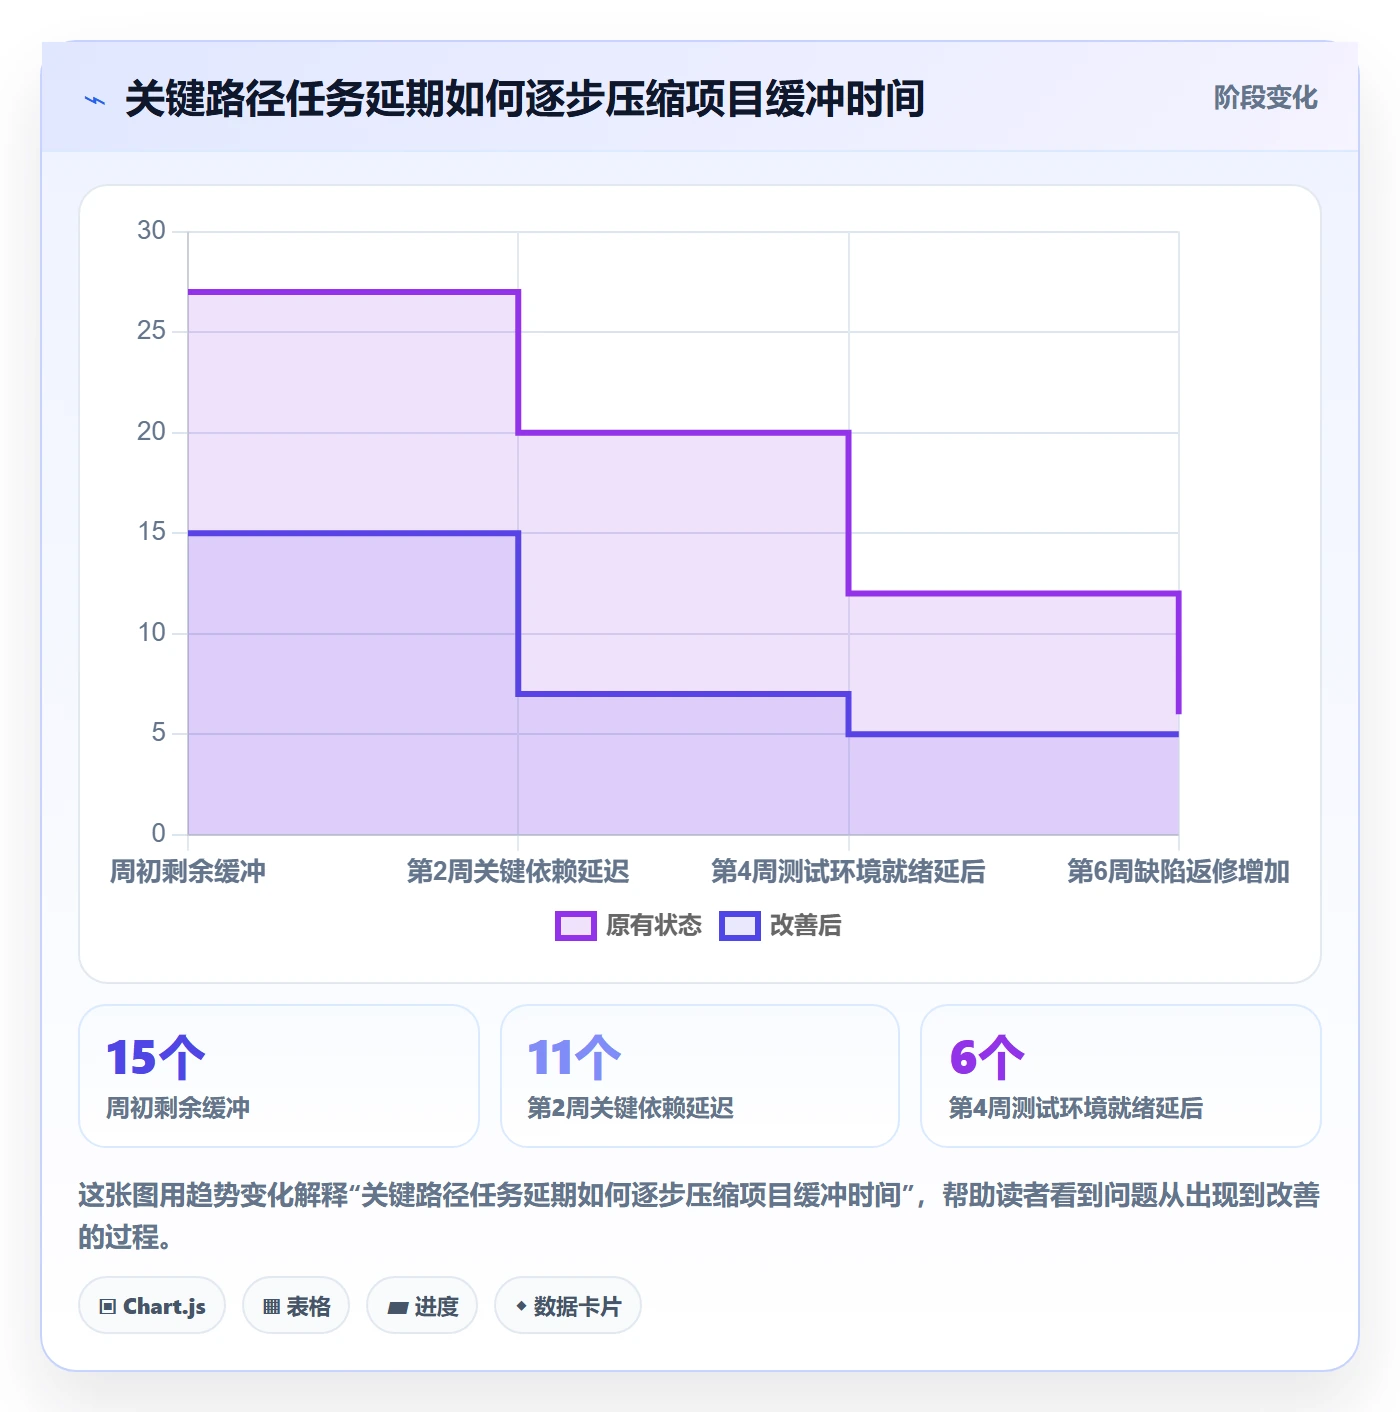
Task: Click the chart title 关键路径任务延期如何逐步压缩项目缓冲时间
Action: pos(525,99)
